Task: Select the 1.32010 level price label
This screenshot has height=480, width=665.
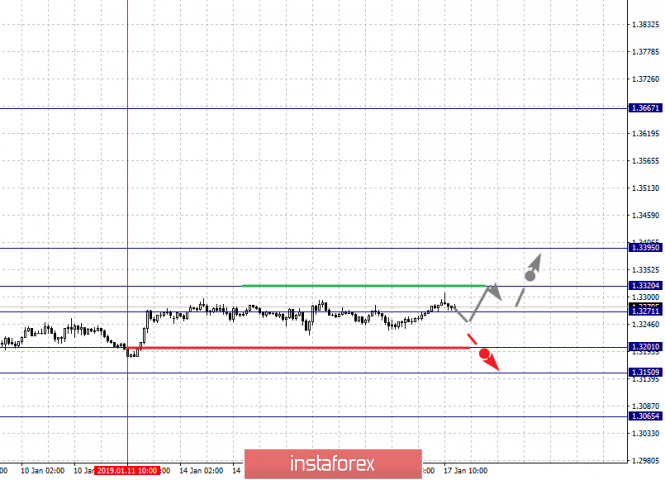Action: coord(645,347)
